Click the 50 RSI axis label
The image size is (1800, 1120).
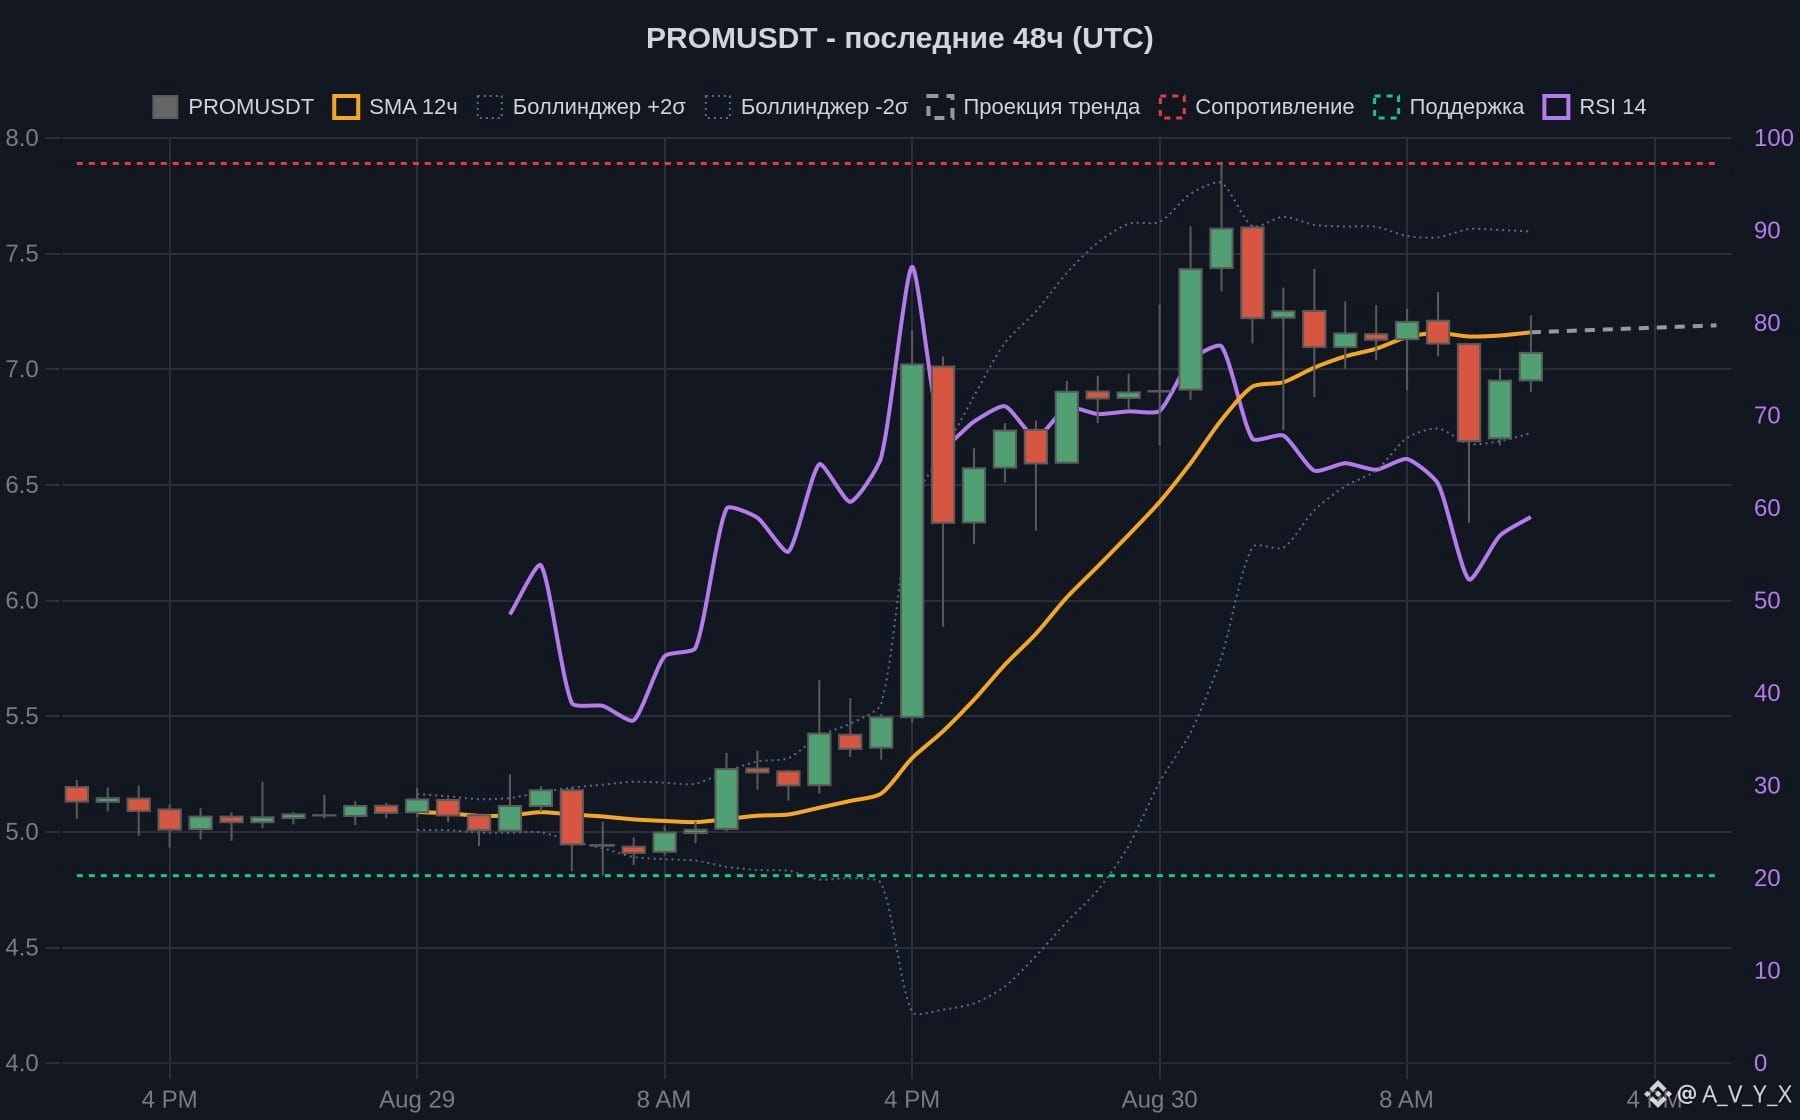[1767, 600]
